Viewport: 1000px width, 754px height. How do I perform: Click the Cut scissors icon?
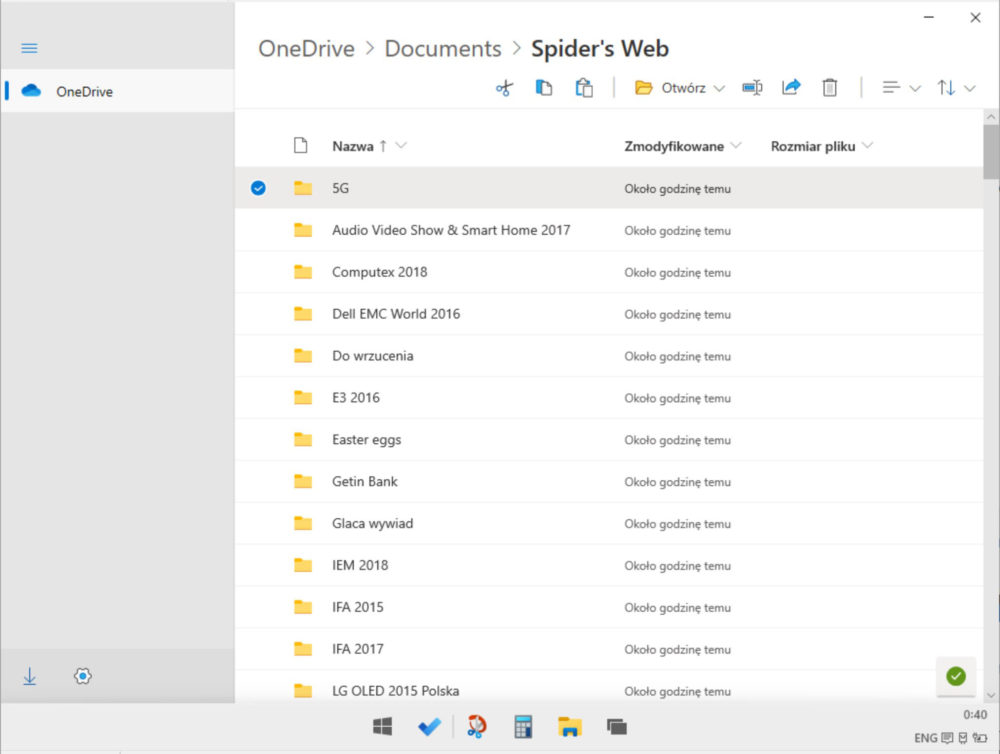point(504,88)
